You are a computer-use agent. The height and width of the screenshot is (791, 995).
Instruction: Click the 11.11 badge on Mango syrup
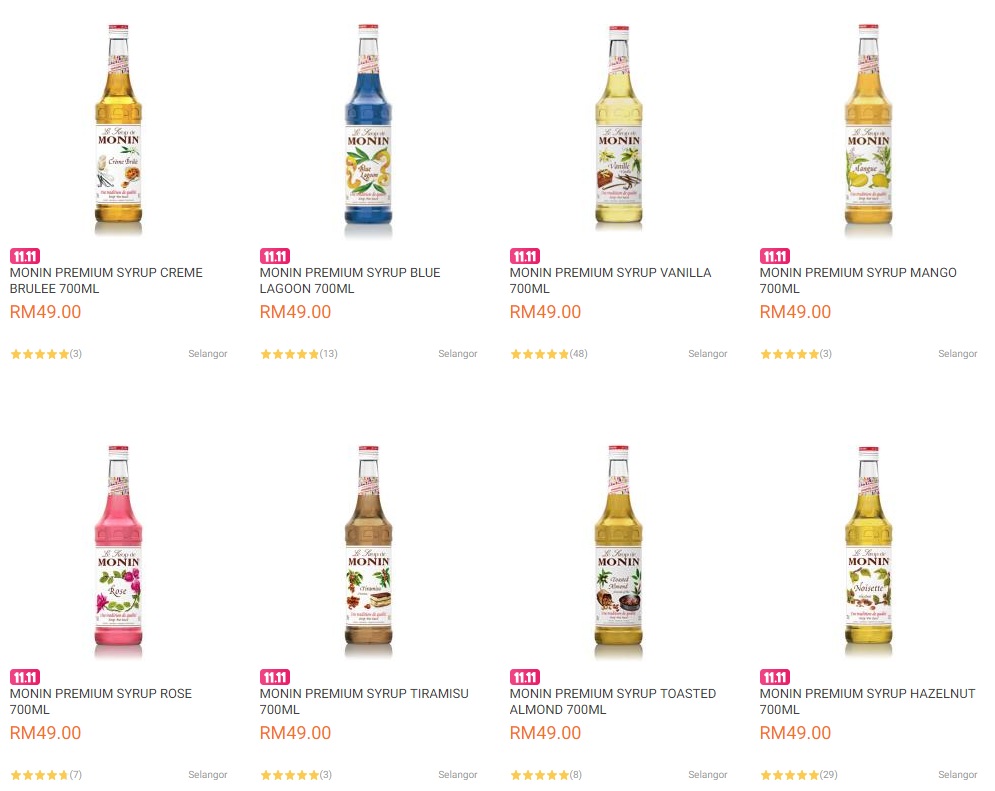(x=774, y=256)
